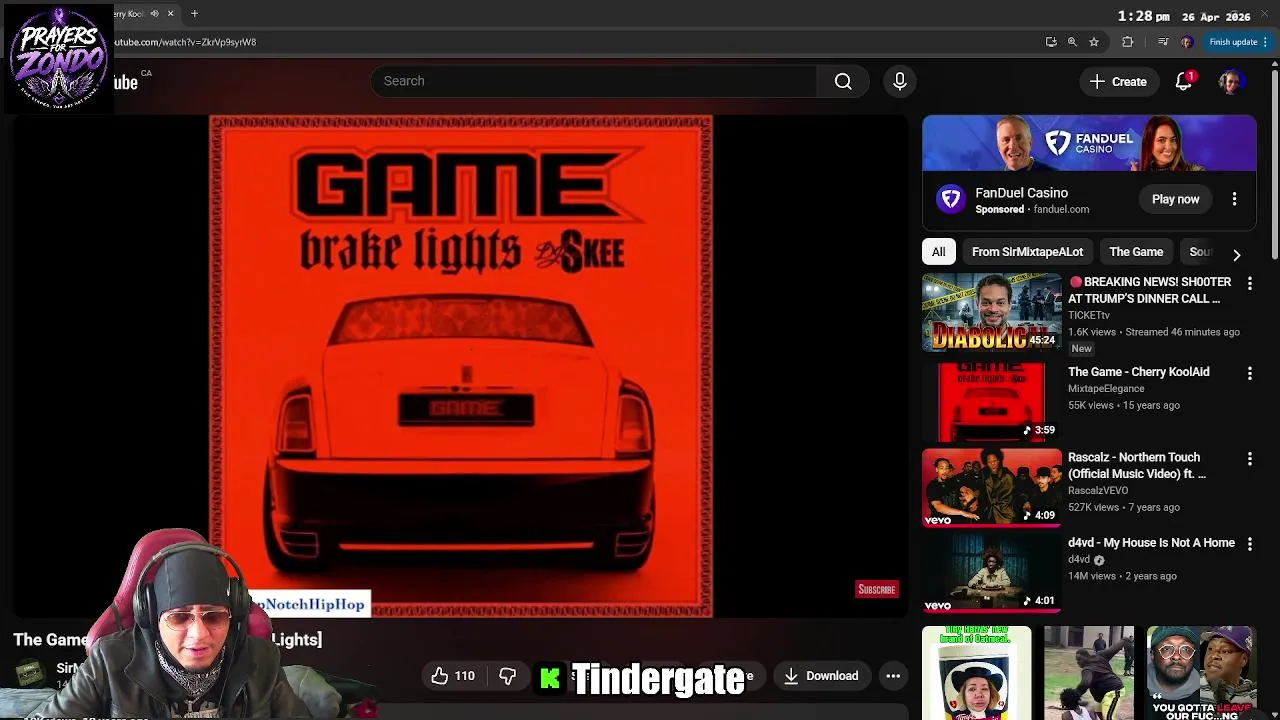Click the search magnifier button
The width and height of the screenshot is (1280, 720).
(x=844, y=81)
